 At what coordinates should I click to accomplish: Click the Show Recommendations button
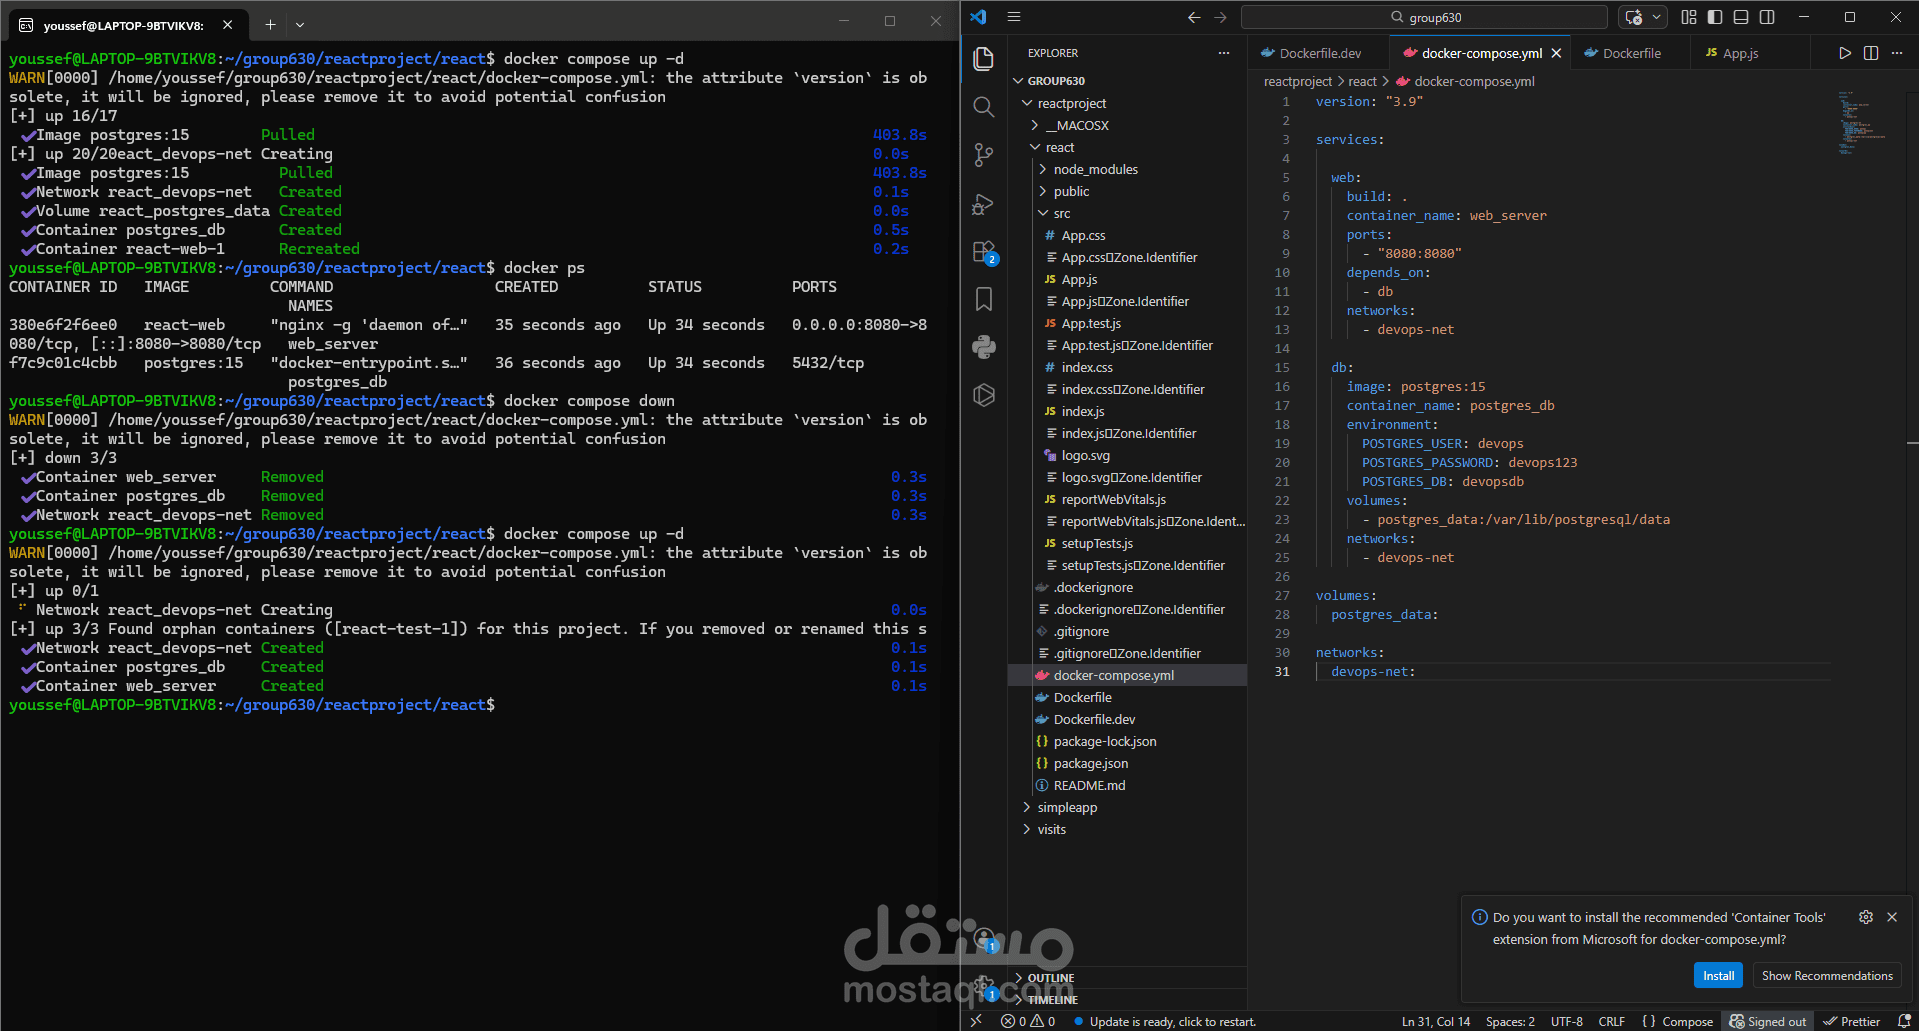coord(1826,975)
